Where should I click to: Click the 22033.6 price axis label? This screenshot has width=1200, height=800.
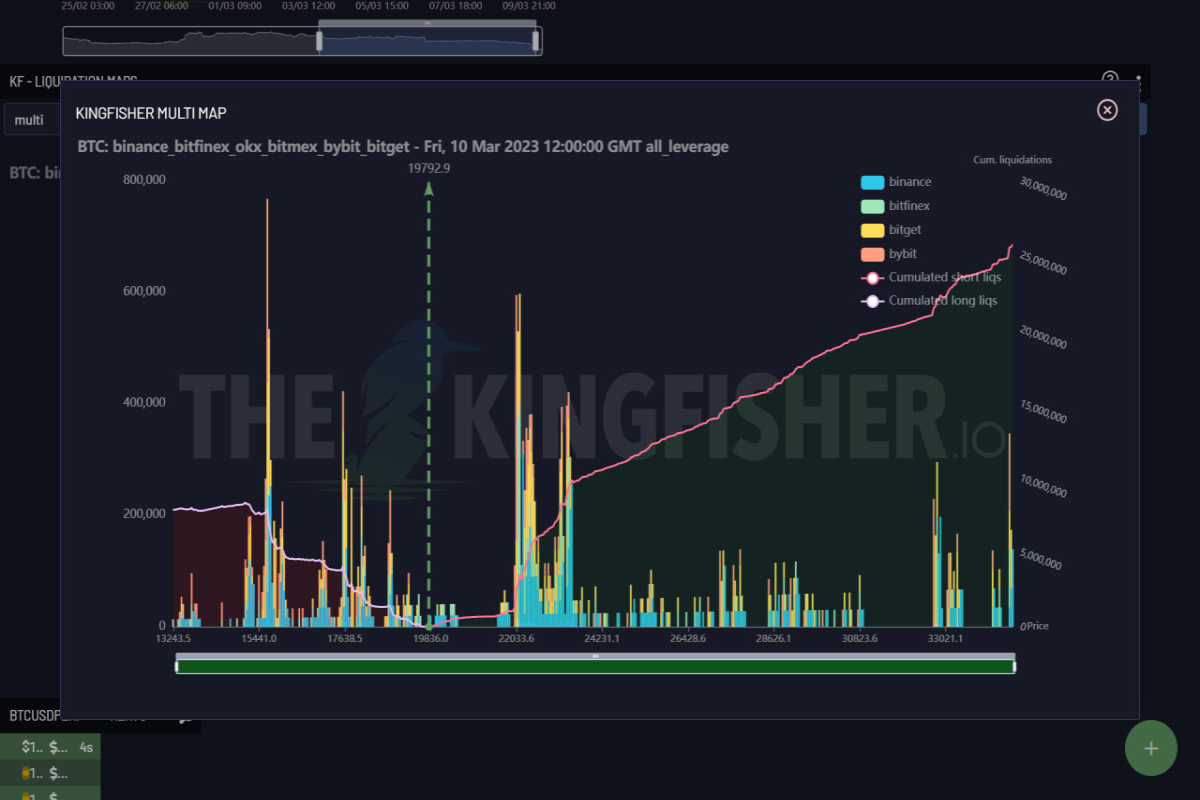click(x=516, y=639)
